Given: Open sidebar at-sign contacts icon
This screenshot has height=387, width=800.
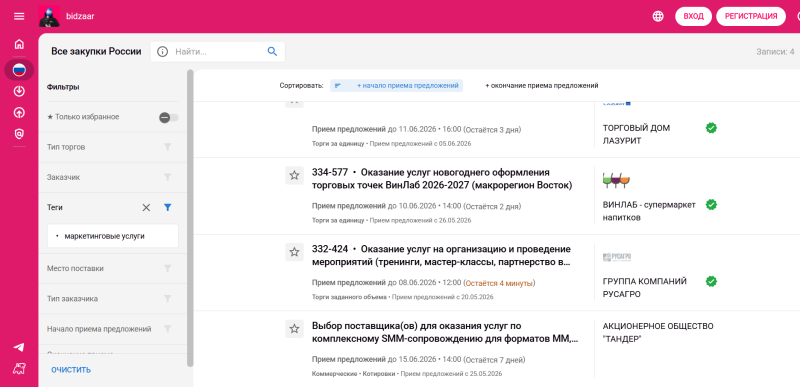Looking at the screenshot, I should 19,134.
